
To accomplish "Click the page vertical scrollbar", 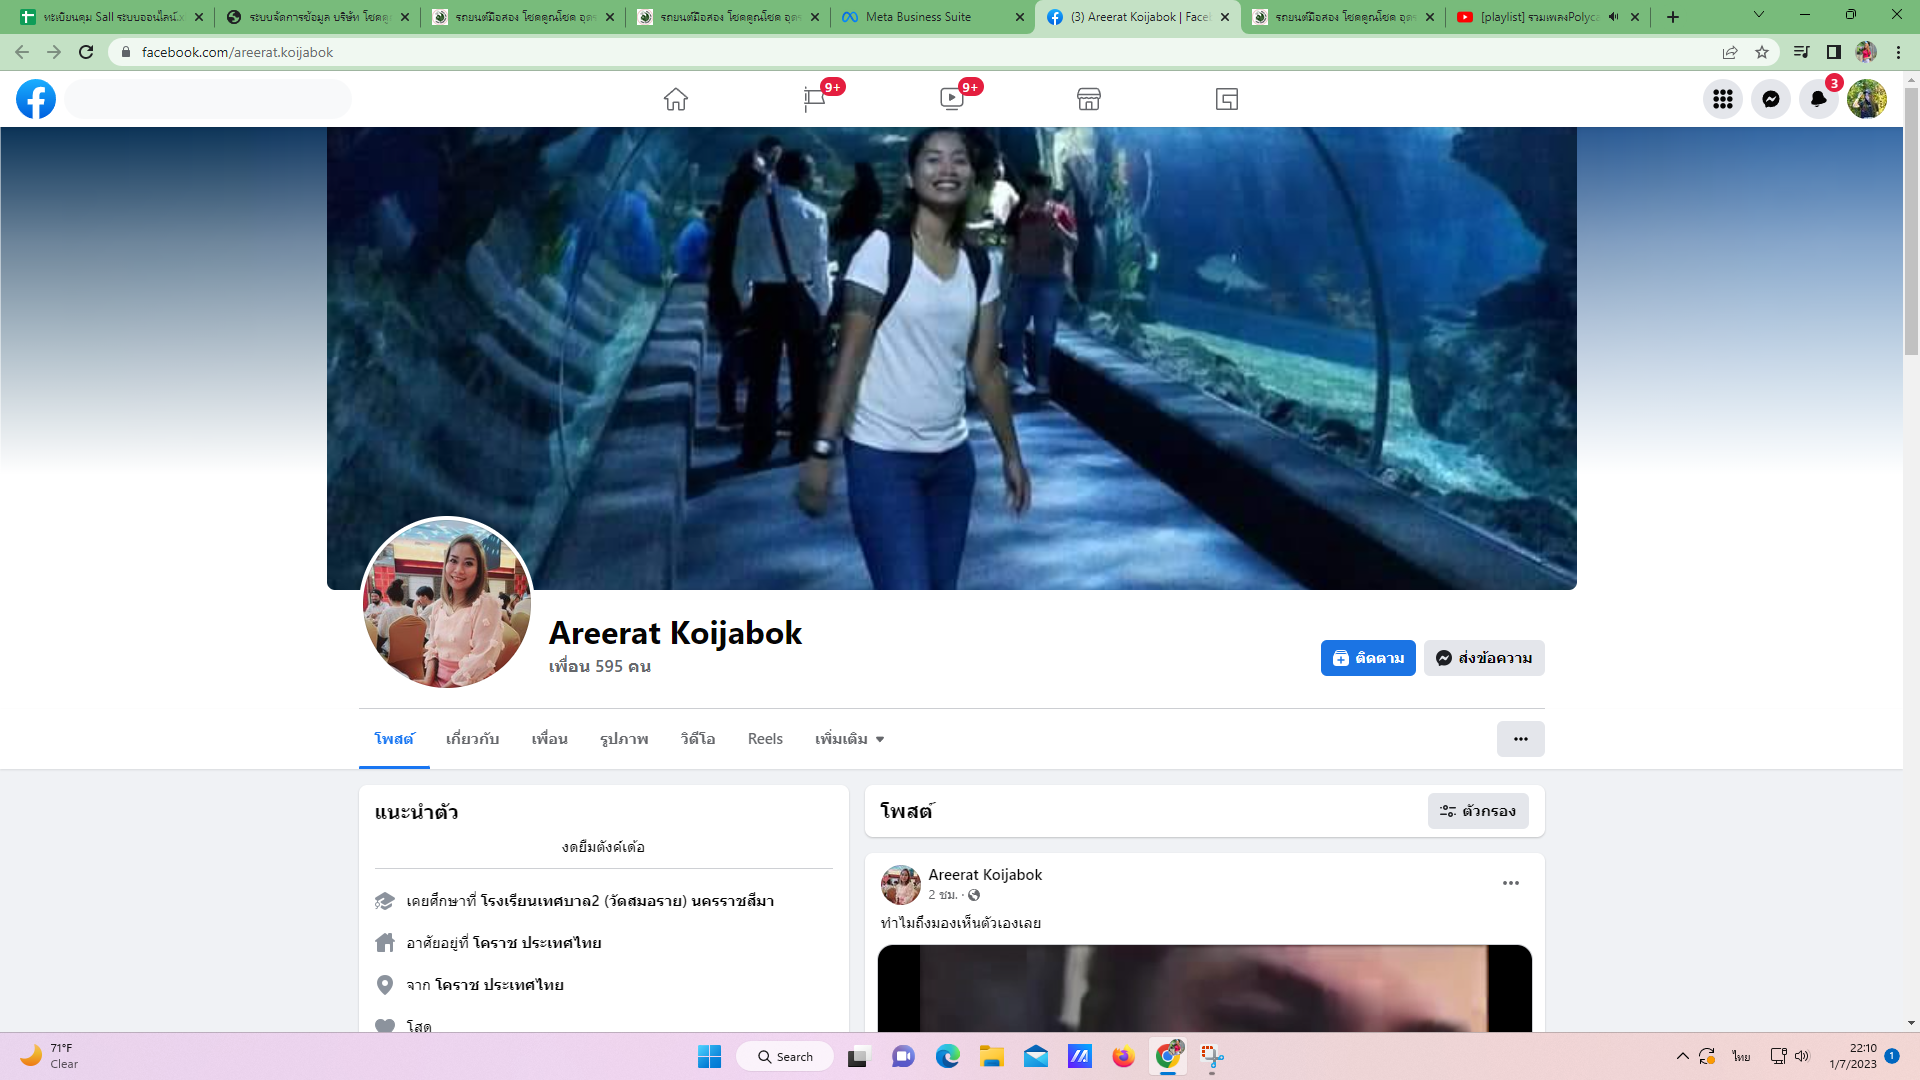I will coord(1911,220).
